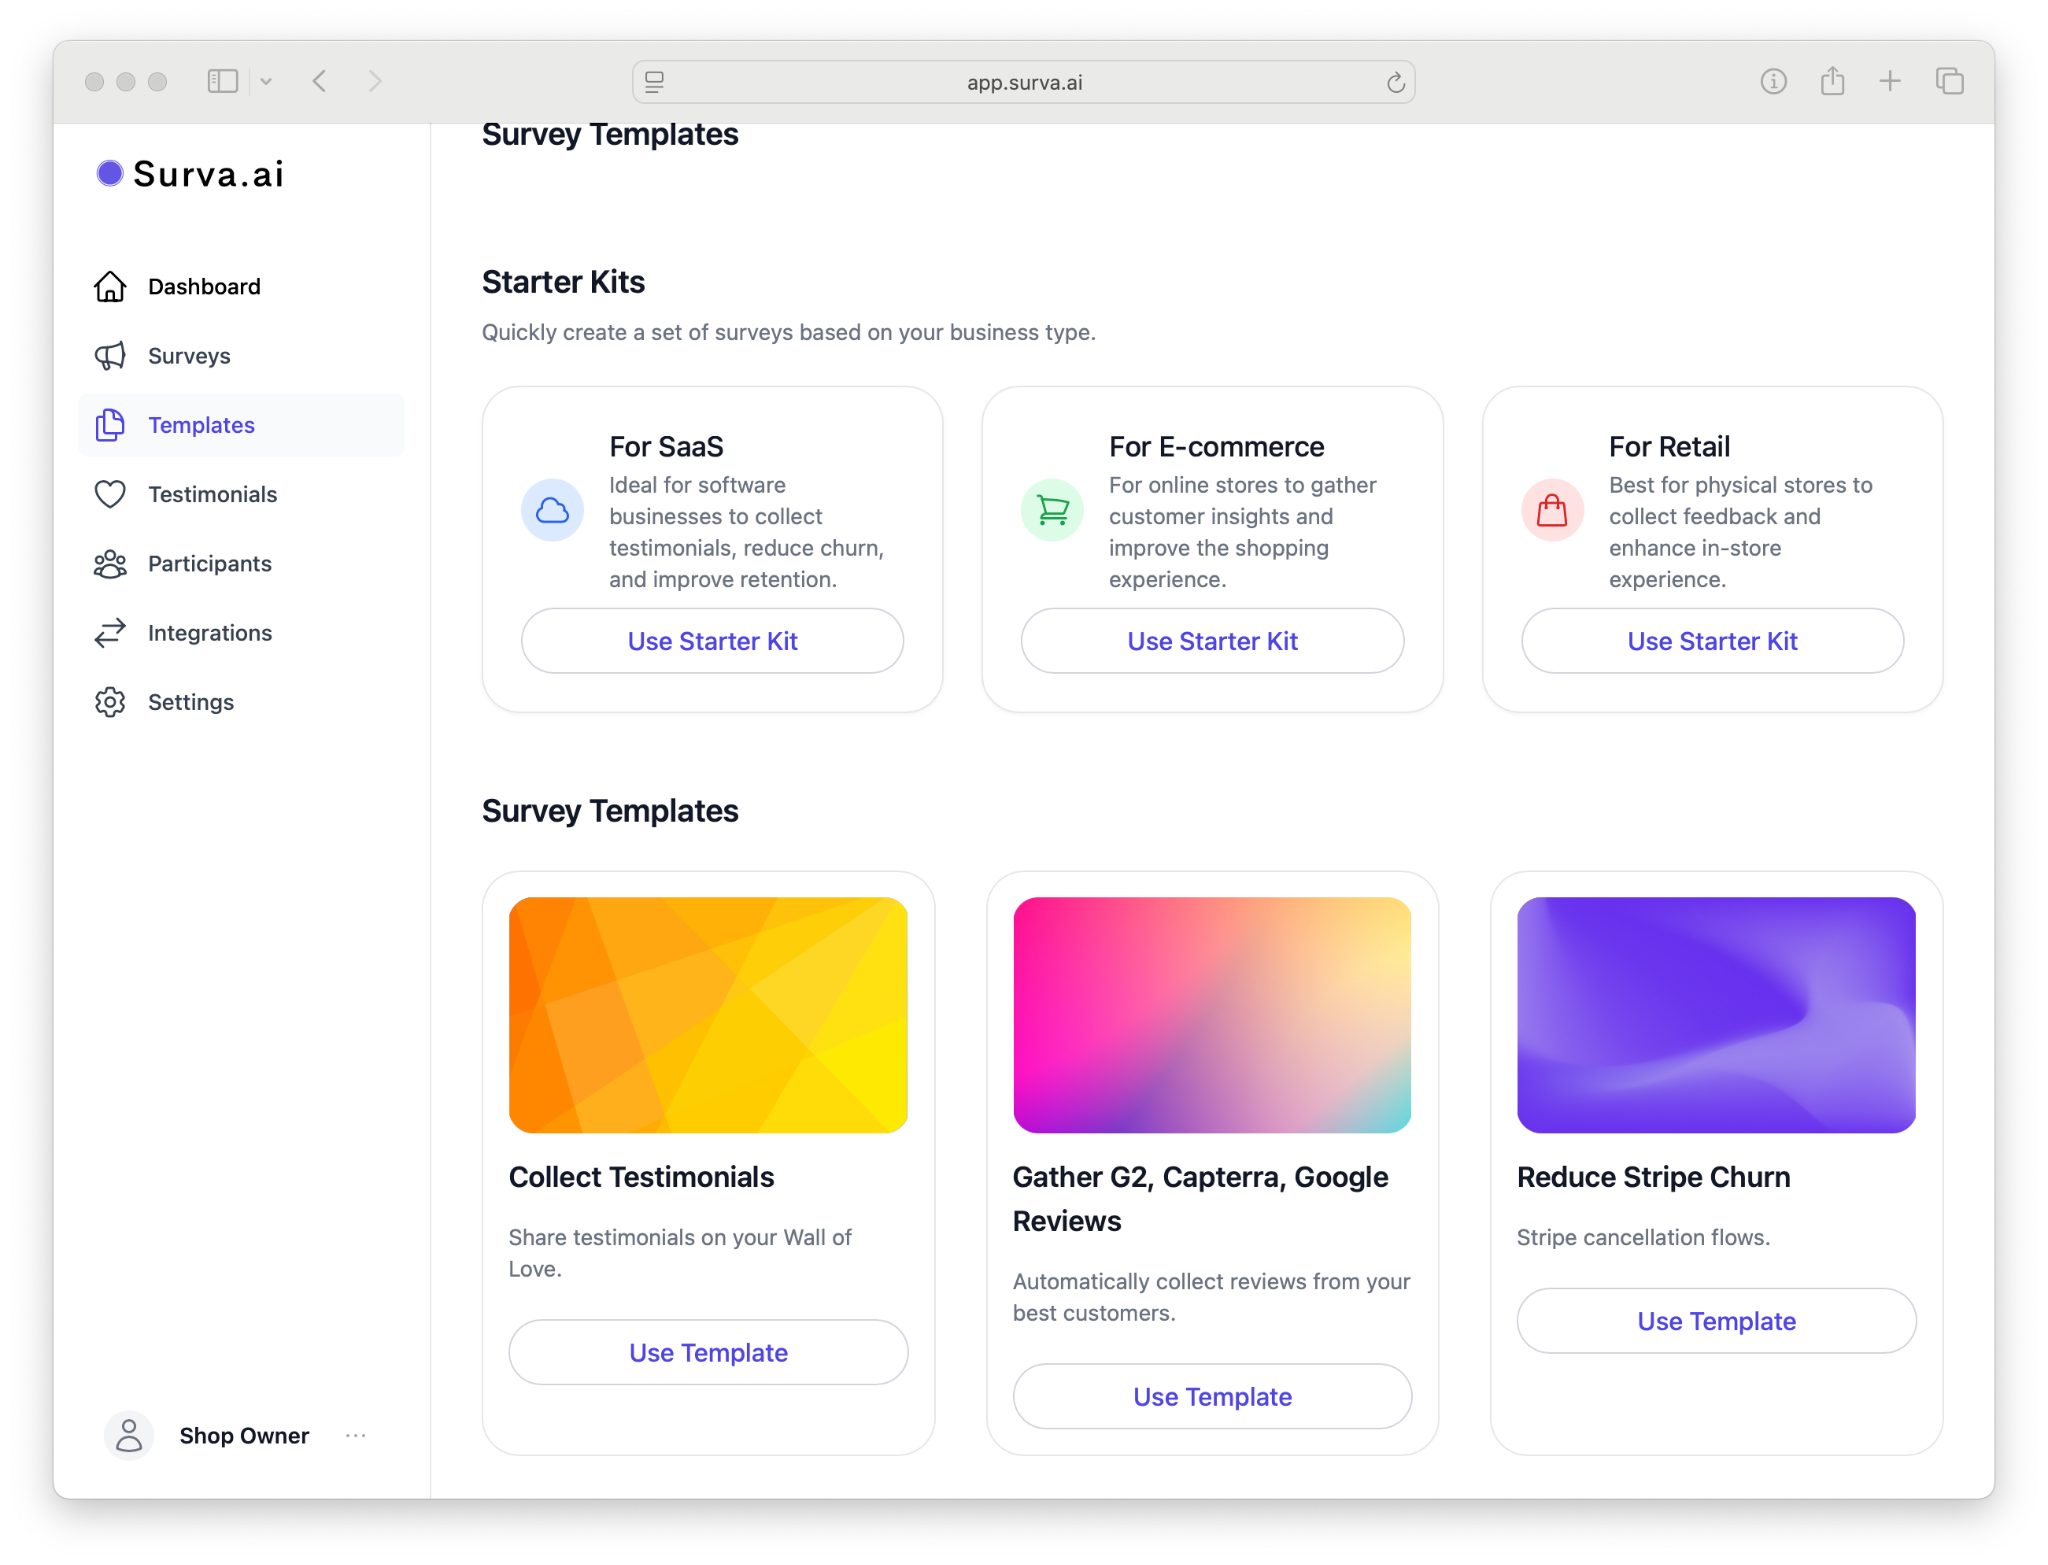
Task: Click the Retail shopping bag icon
Action: (x=1552, y=511)
